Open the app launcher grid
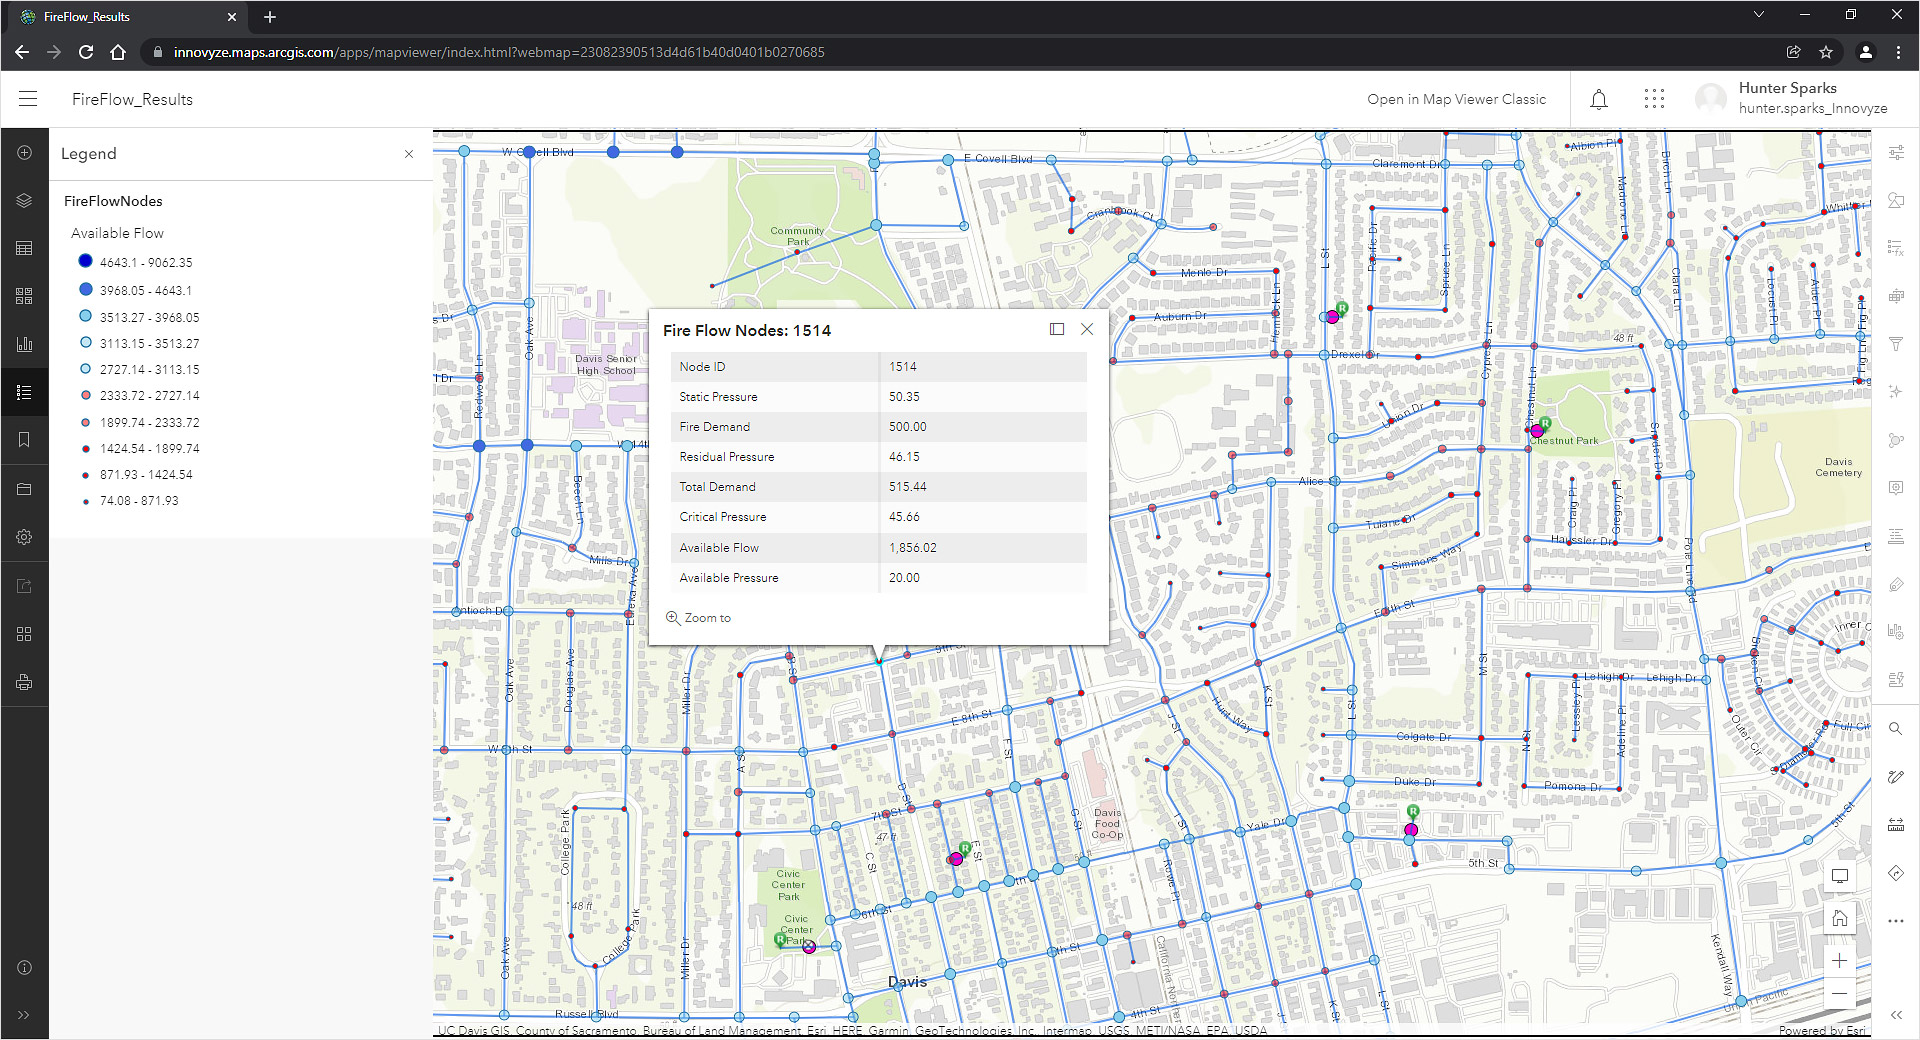Image resolution: width=1920 pixels, height=1040 pixels. 1654,99
